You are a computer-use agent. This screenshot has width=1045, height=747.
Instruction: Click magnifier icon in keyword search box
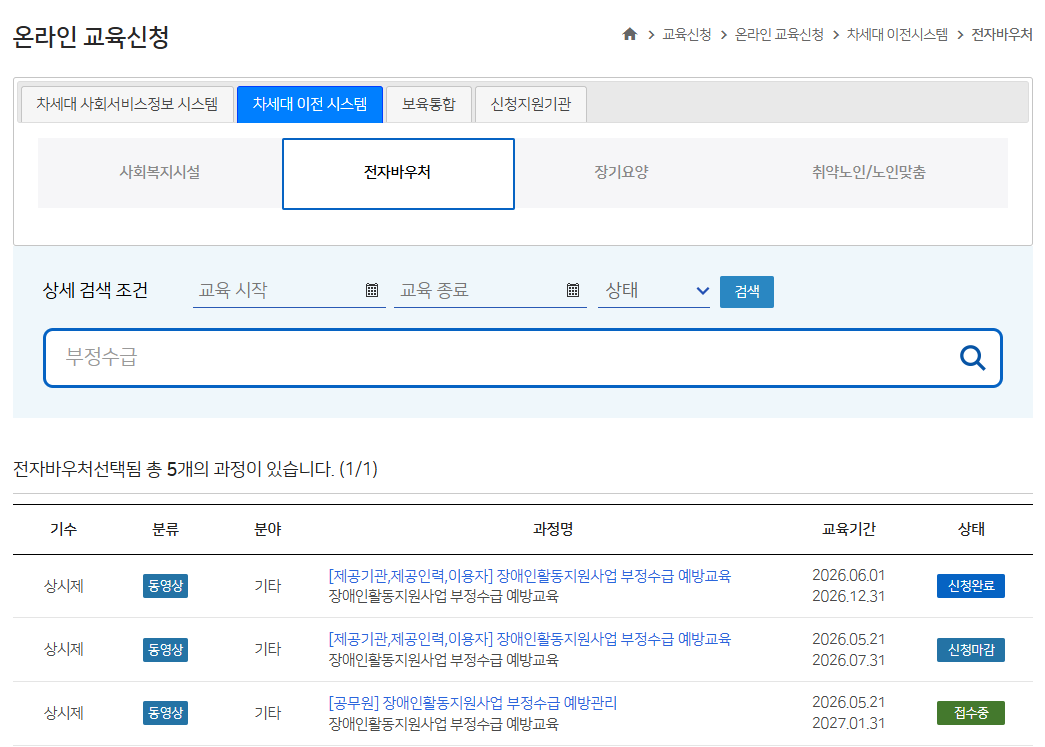click(x=972, y=358)
